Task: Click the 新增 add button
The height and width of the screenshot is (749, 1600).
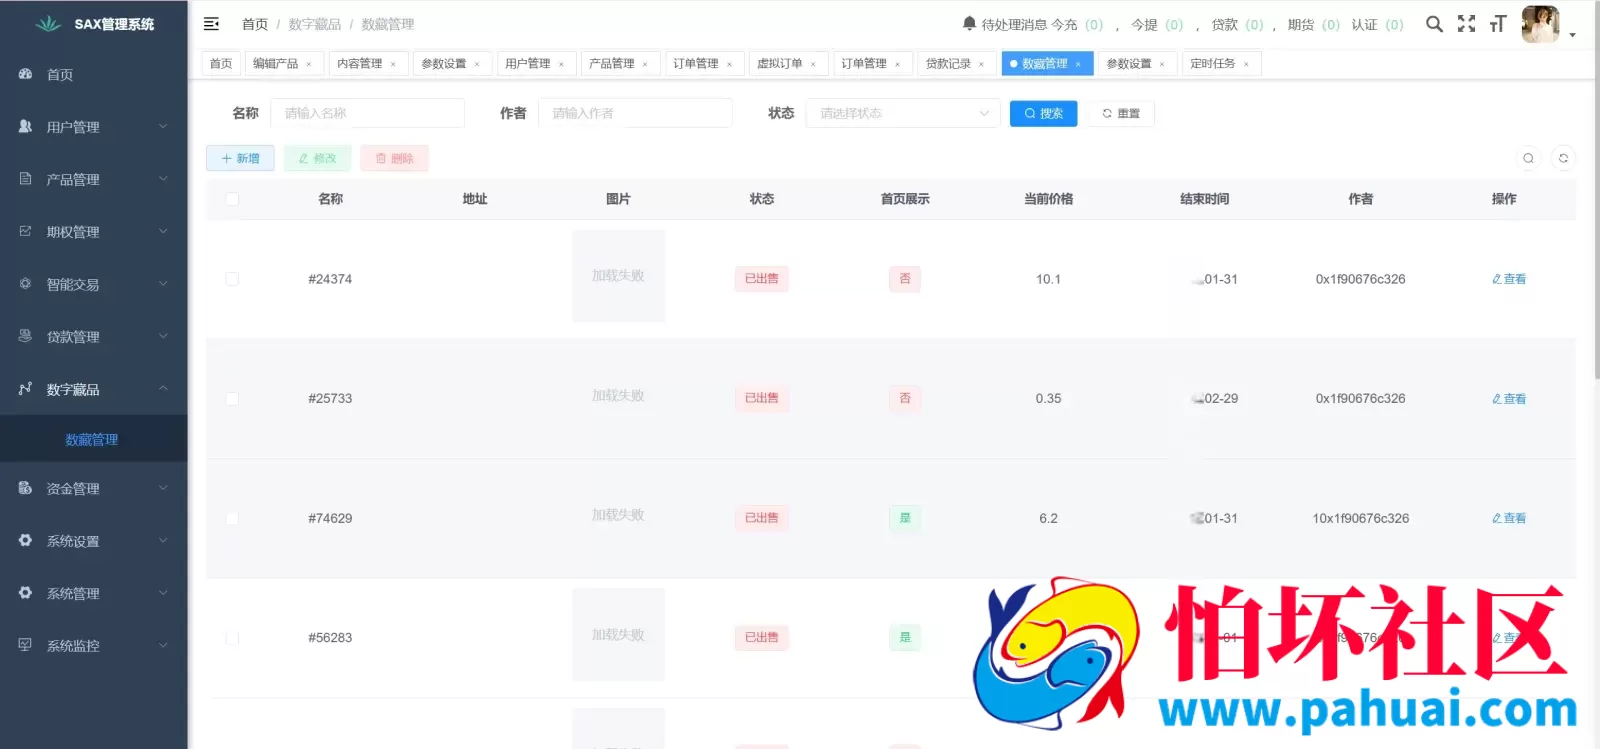Action: pos(240,158)
